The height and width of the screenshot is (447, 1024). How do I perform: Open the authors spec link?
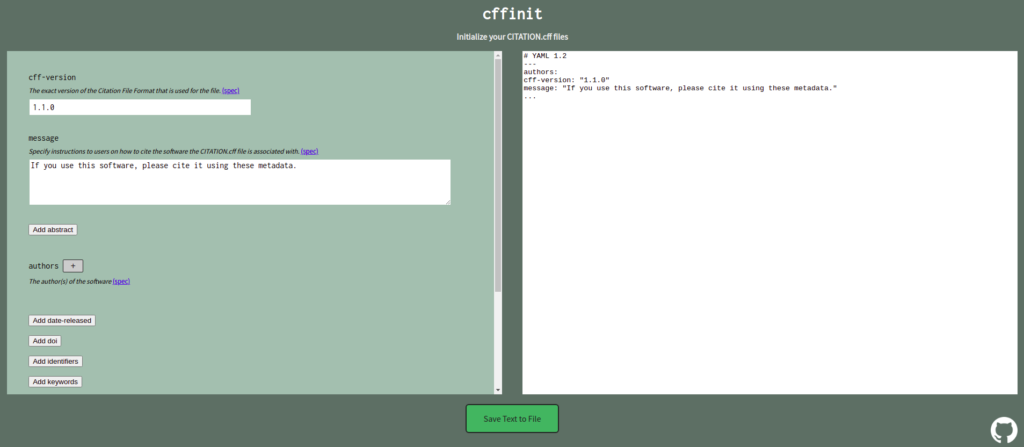[x=121, y=281]
